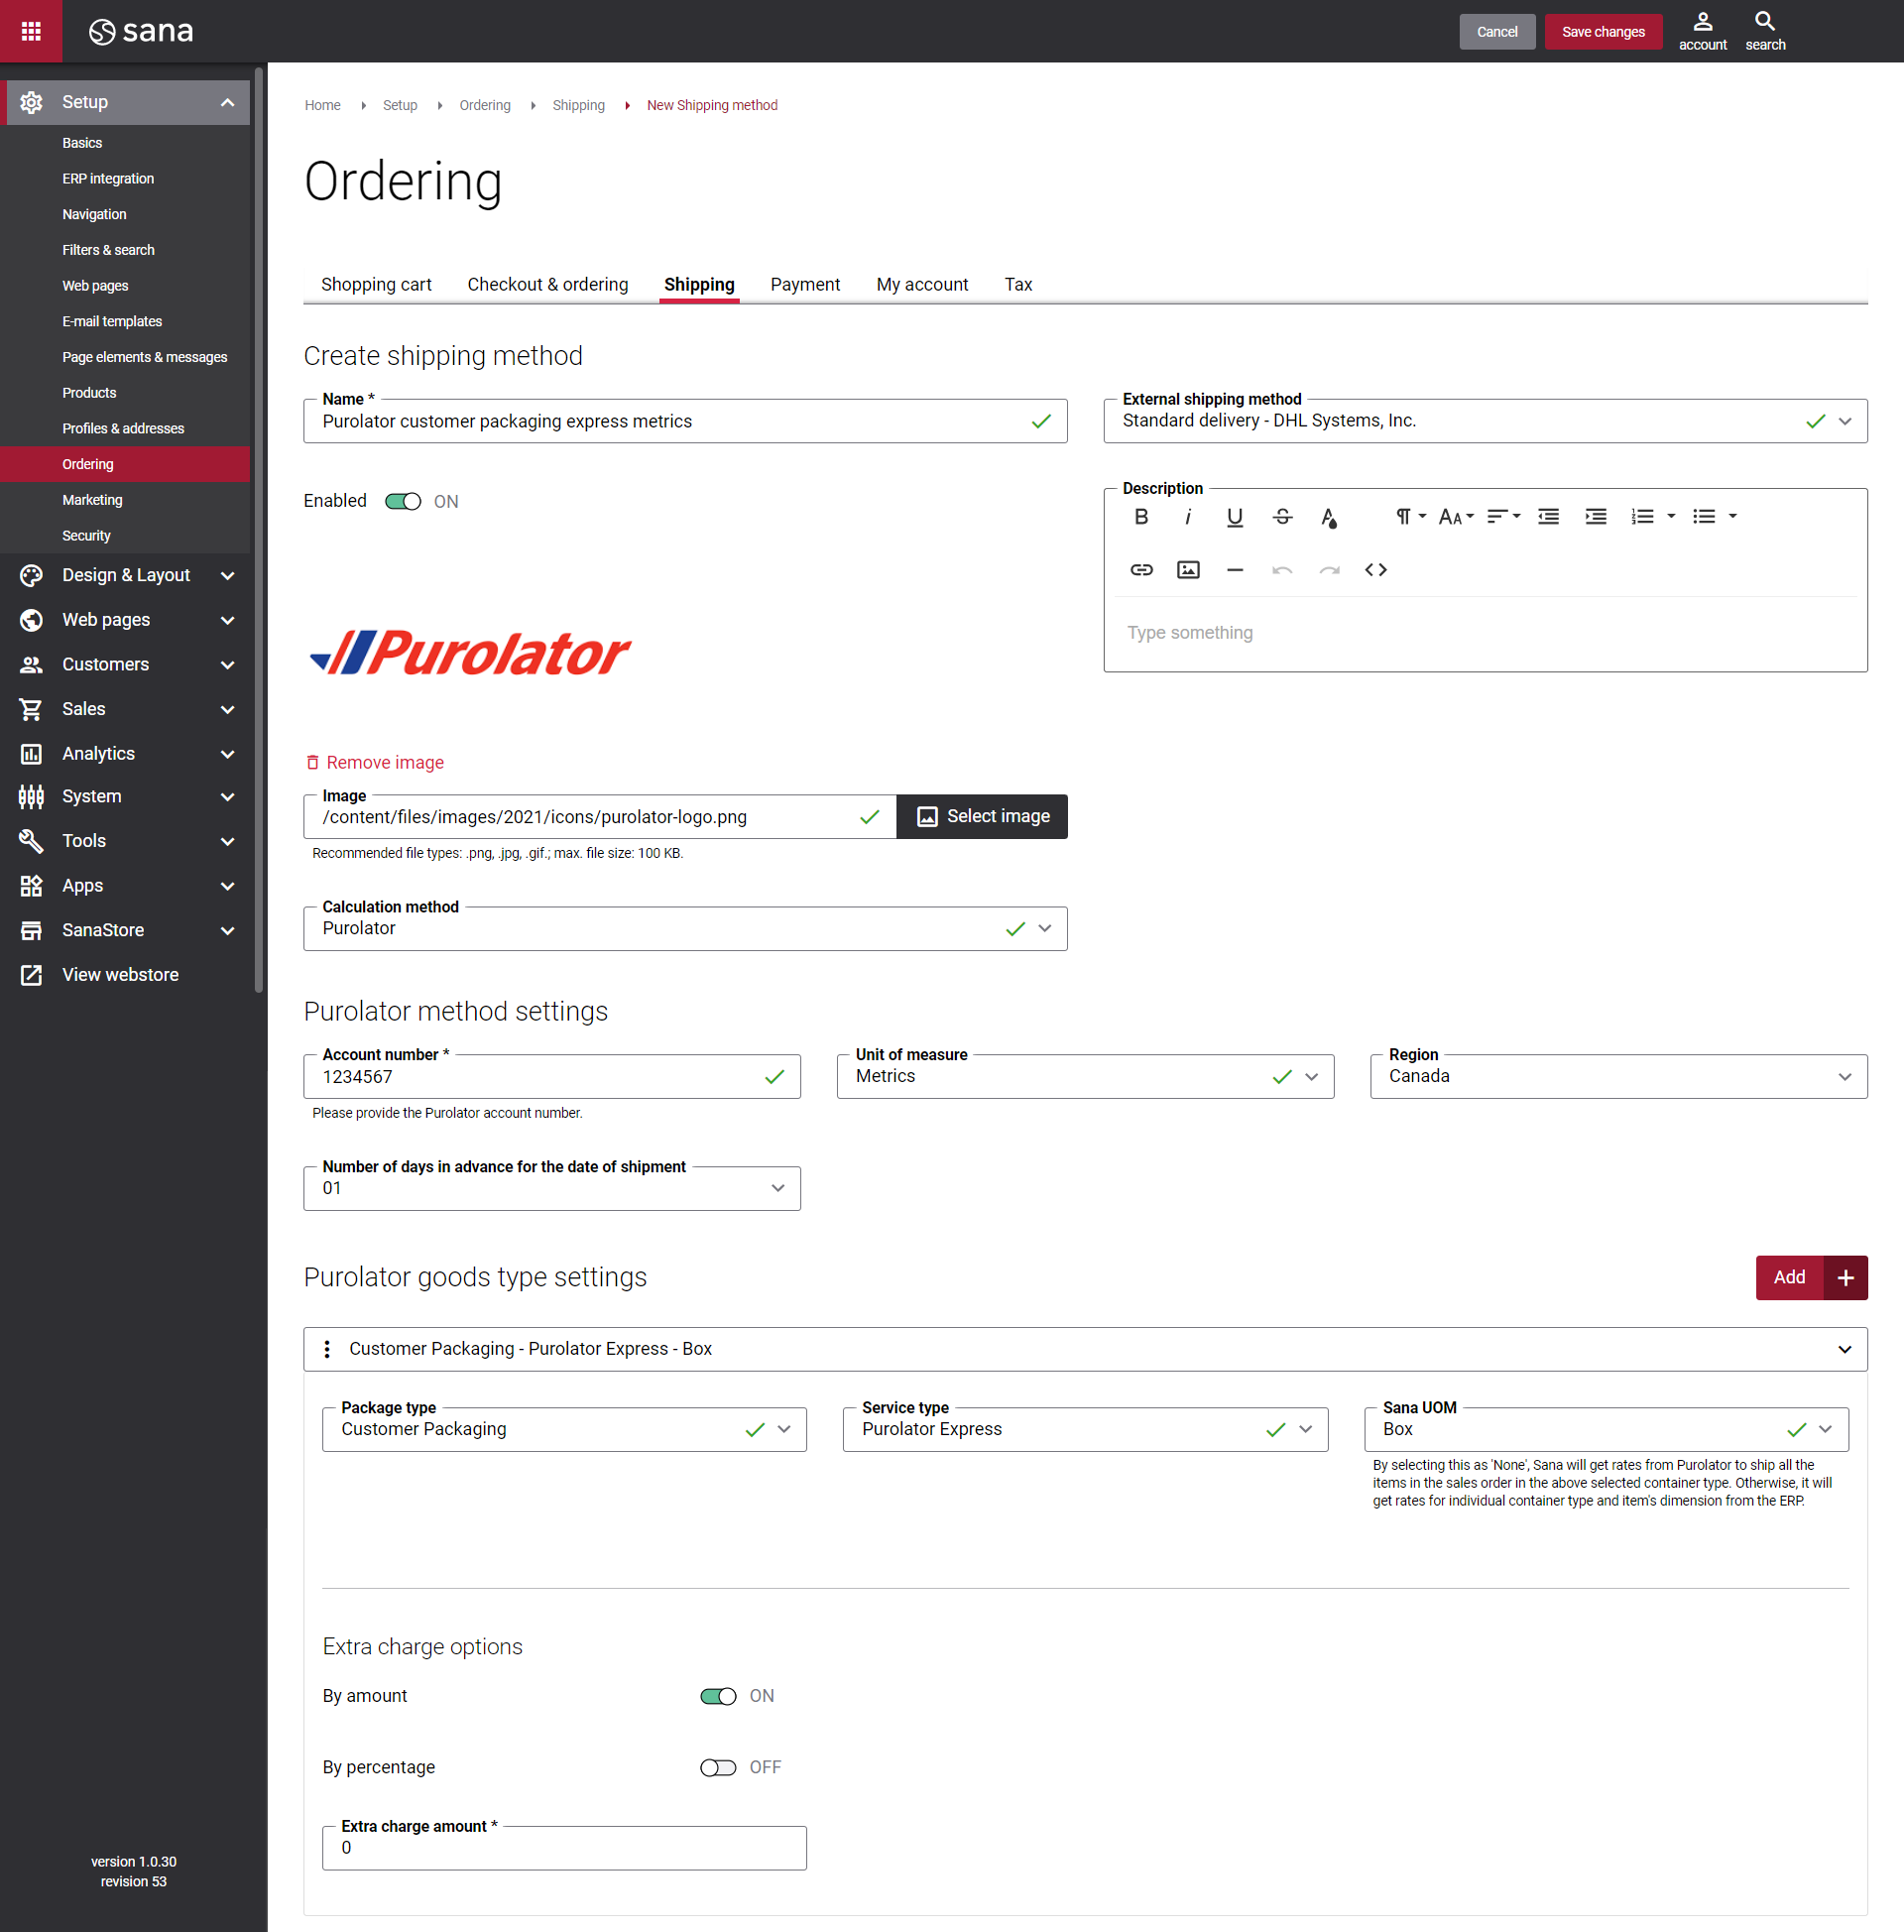The height and width of the screenshot is (1932, 1904).
Task: Go to Home breadcrumb link
Action: pyautogui.click(x=322, y=105)
